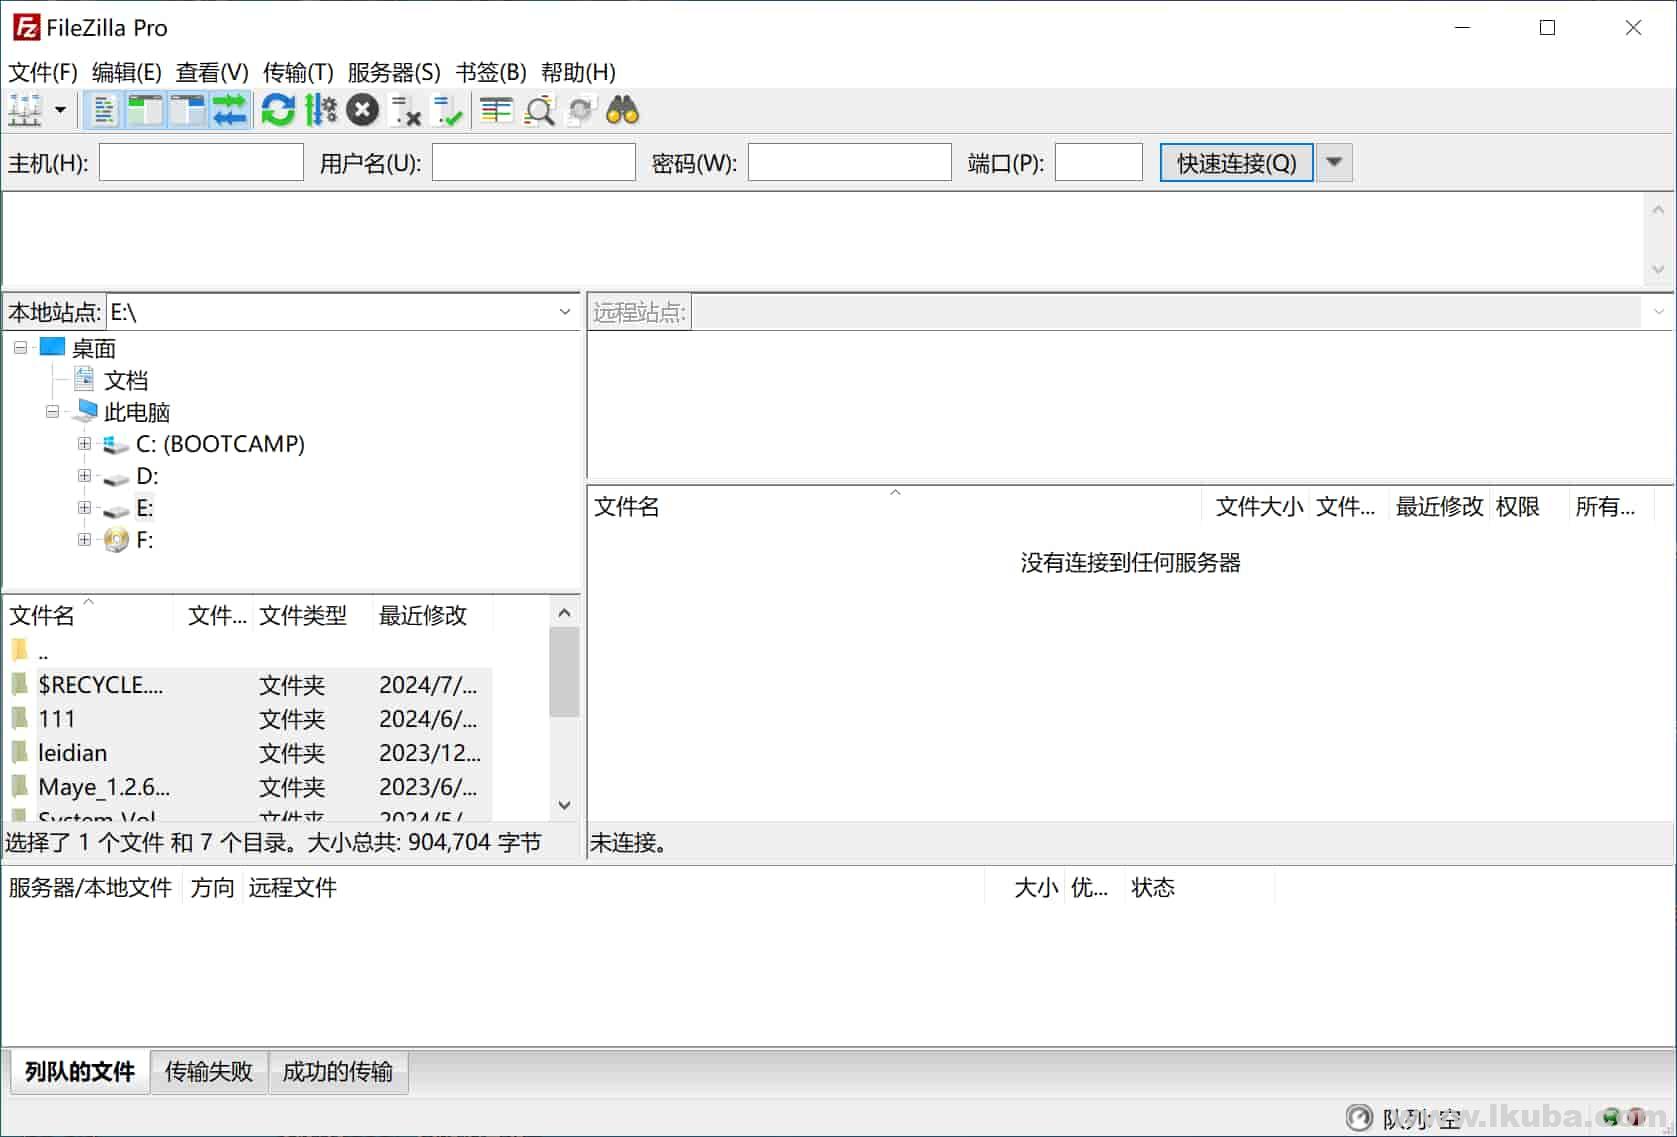Screen dimensions: 1677x1137
Task: Open the 文件(F) menu
Action: (x=42, y=72)
